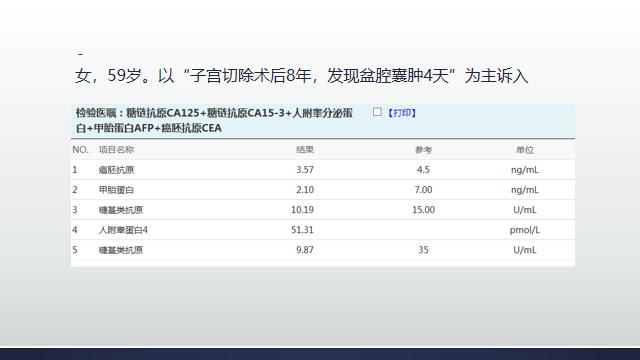The width and height of the screenshot is (640, 360).
Task: Select the 癌胚抗原 item name
Action: (116, 170)
